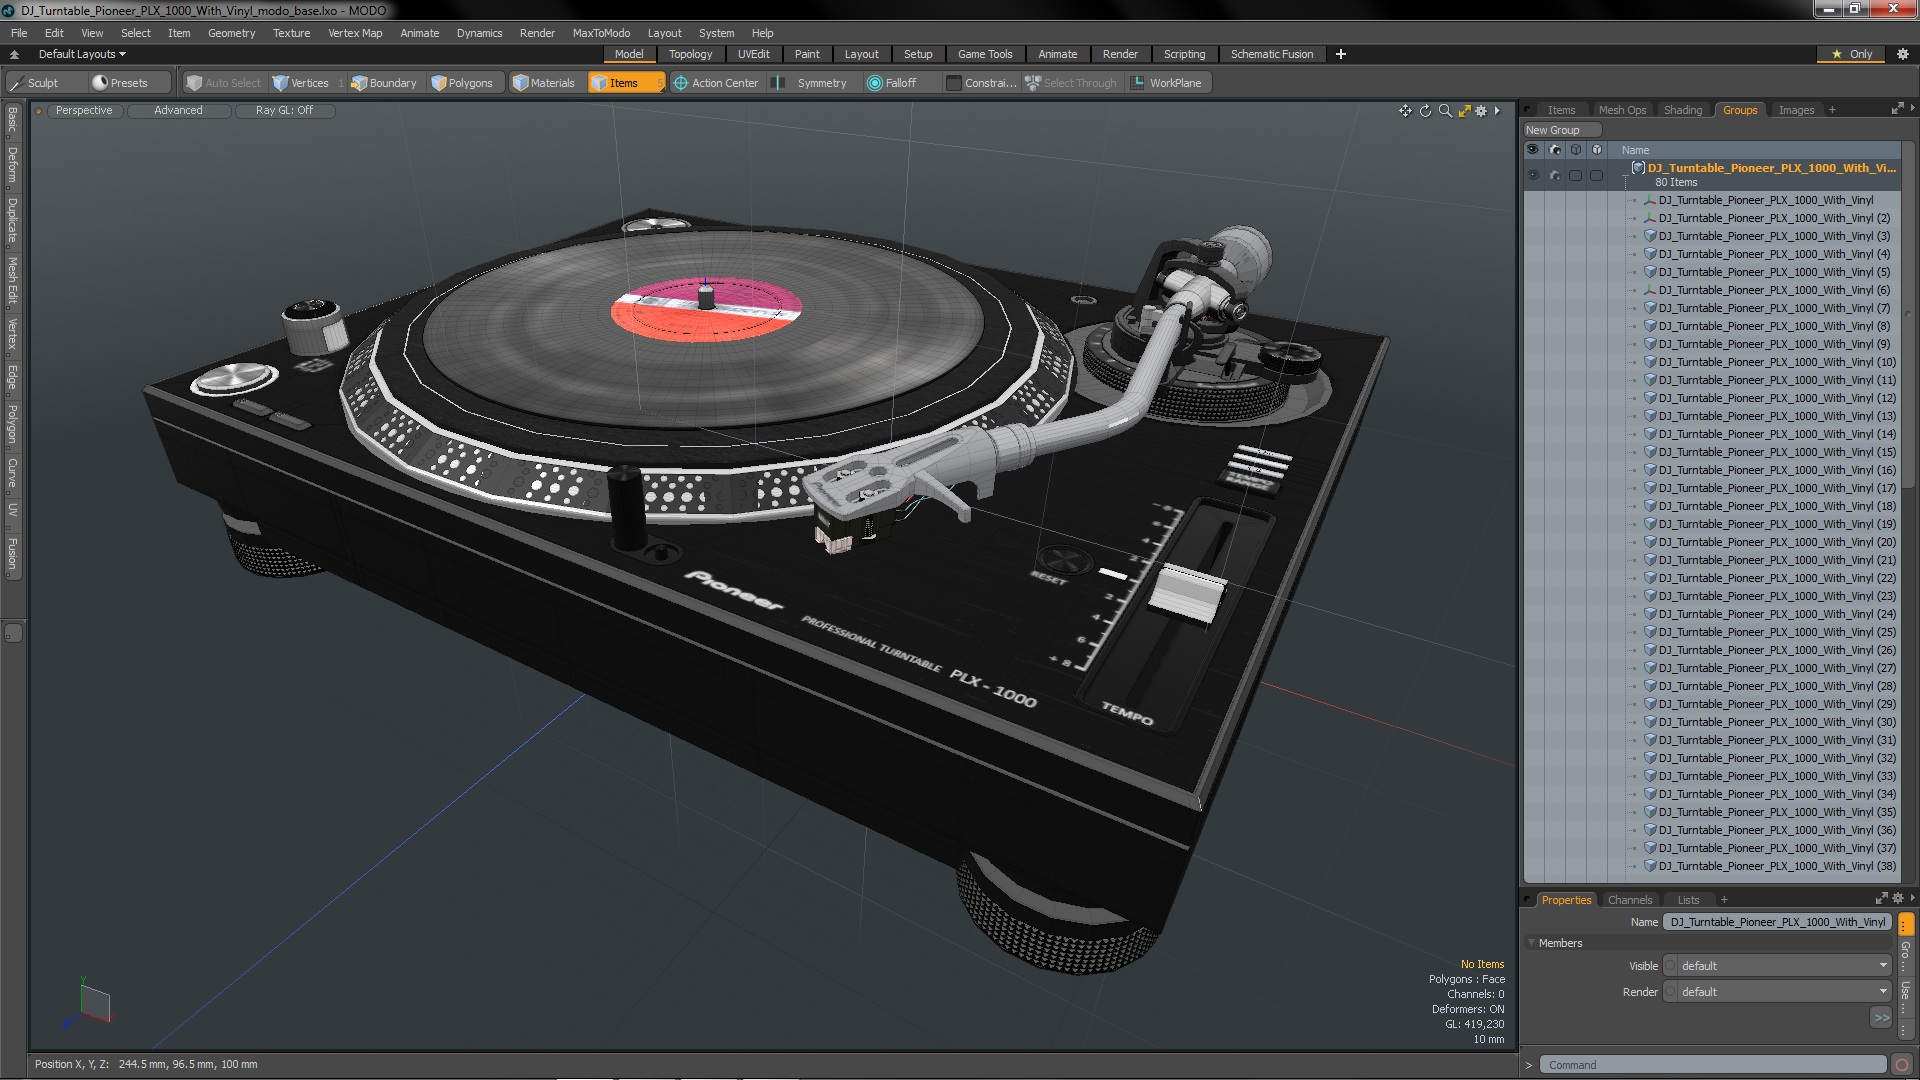Screen dimensions: 1920x1080
Task: Open the Geometry menu
Action: (231, 33)
